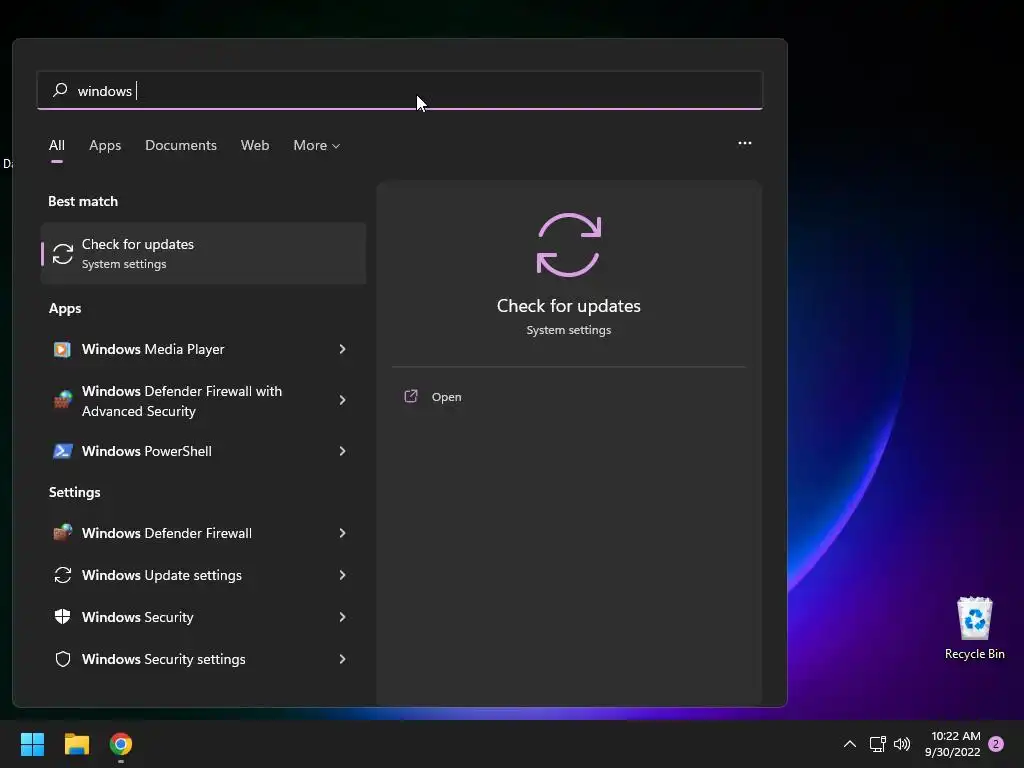Click the Windows Update settings refresh icon
The height and width of the screenshot is (768, 1024).
point(63,575)
